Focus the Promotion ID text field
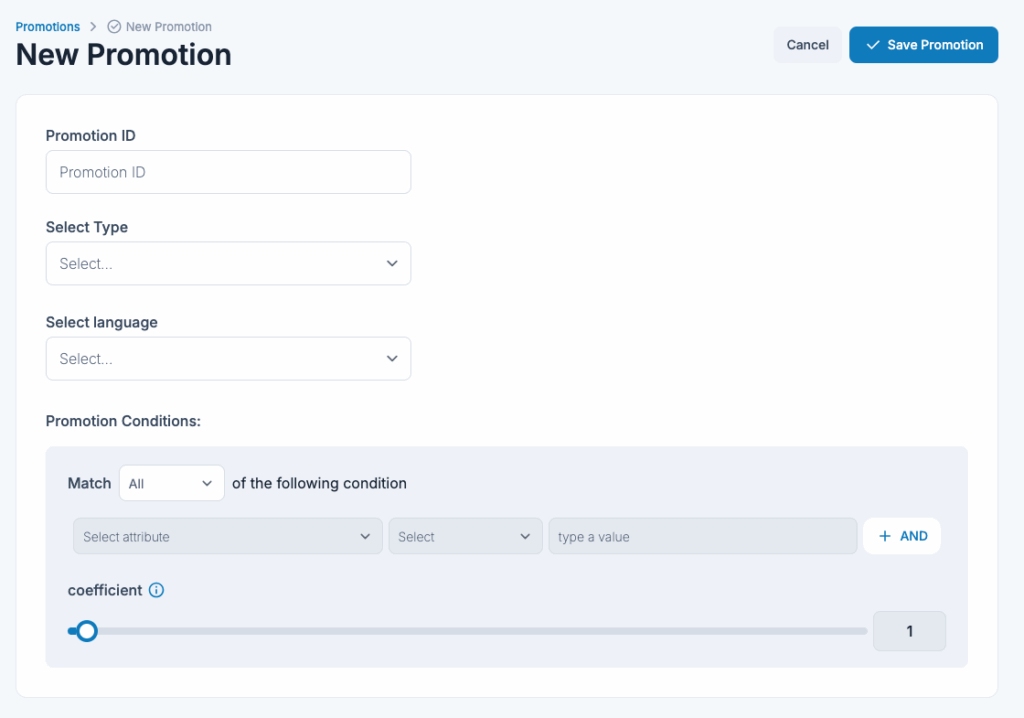Viewport: 1024px width, 718px height. (228, 172)
